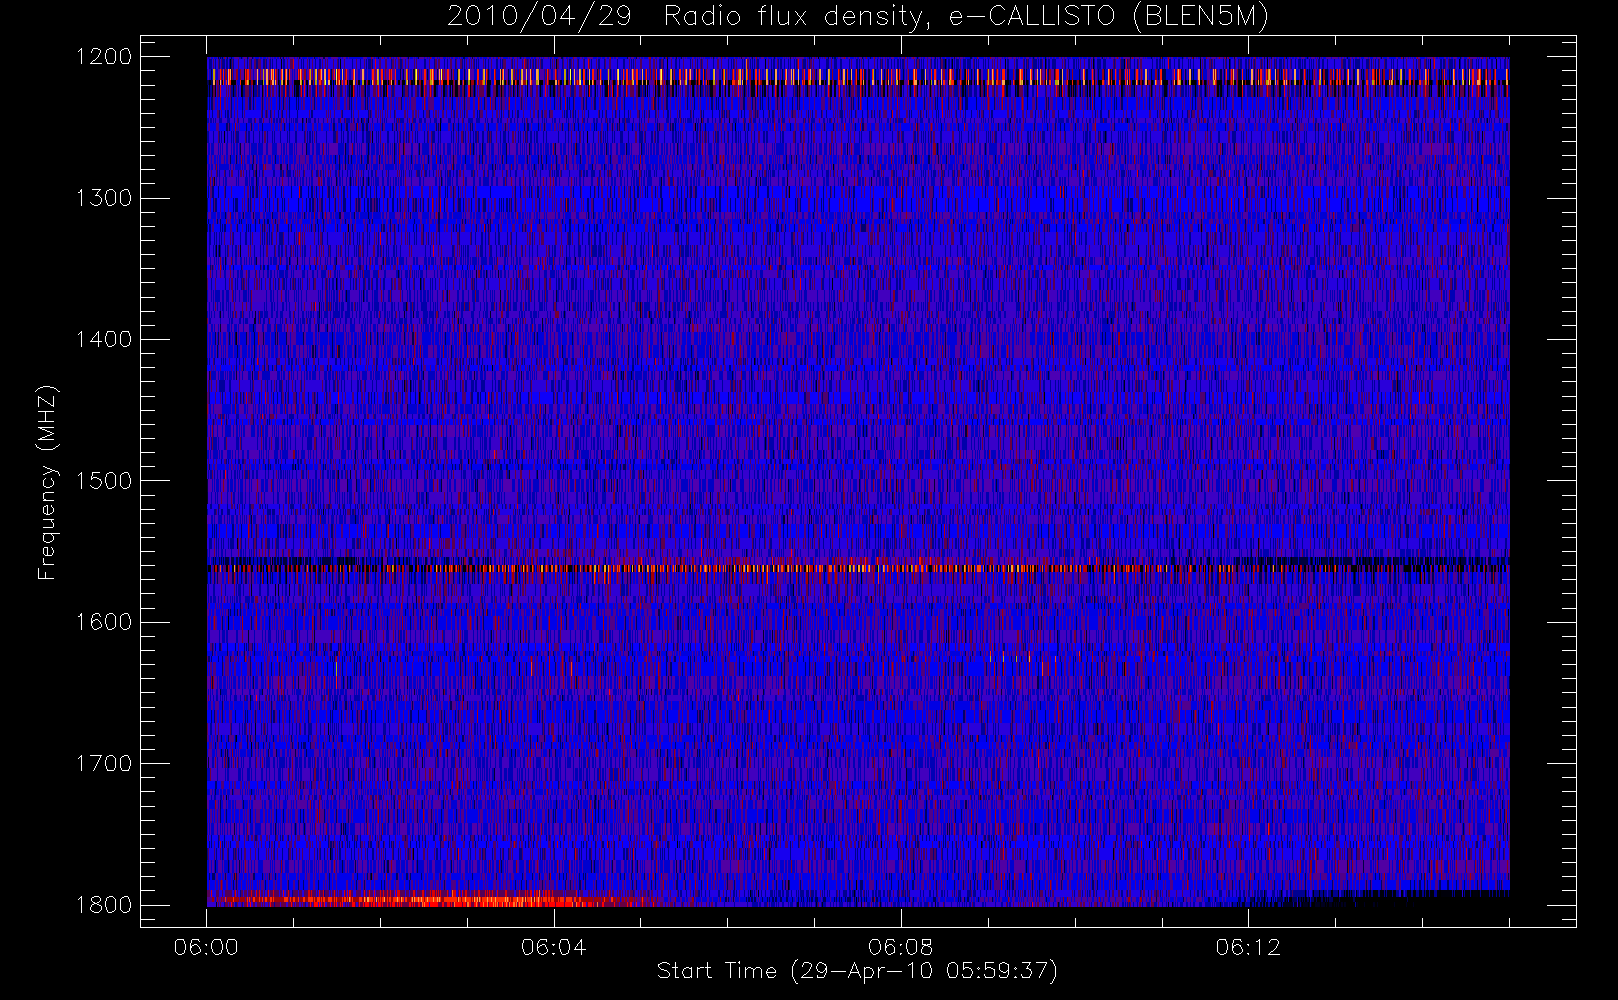Click the 1600 frequency tick label
Image resolution: width=1618 pixels, height=1000 pixels.
pos(104,622)
